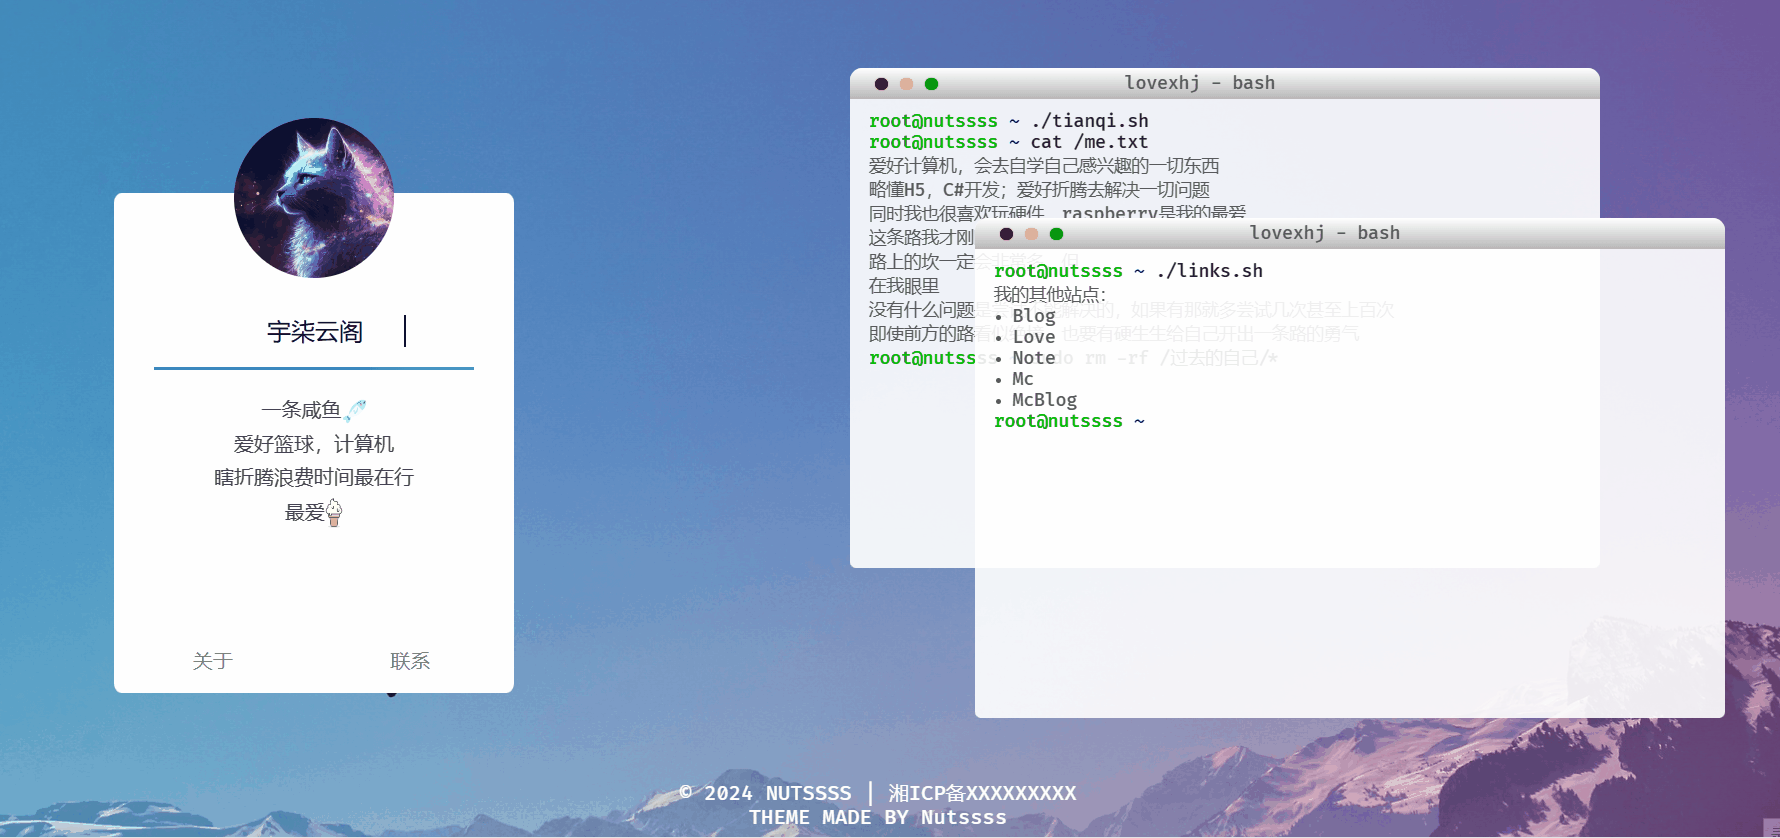The width and height of the screenshot is (1780, 838).
Task: Click pink minimize dot of front terminal
Action: pyautogui.click(x=1032, y=234)
